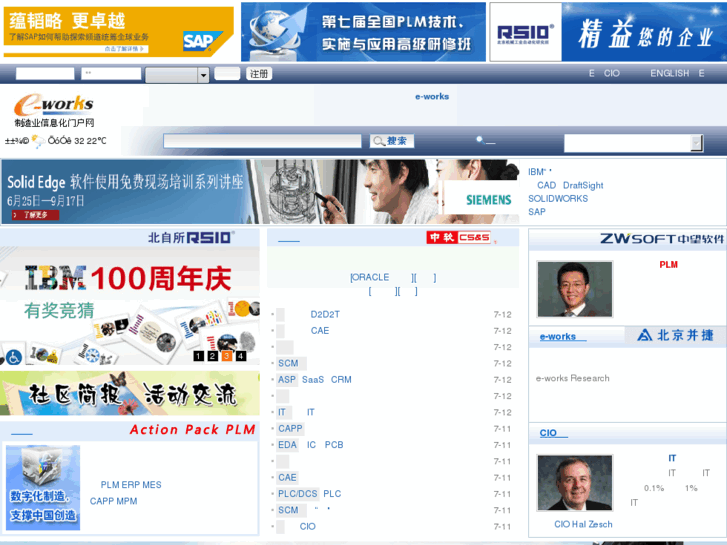Click the 北自所 RSIO logo header
727x545 pixels.
191,238
